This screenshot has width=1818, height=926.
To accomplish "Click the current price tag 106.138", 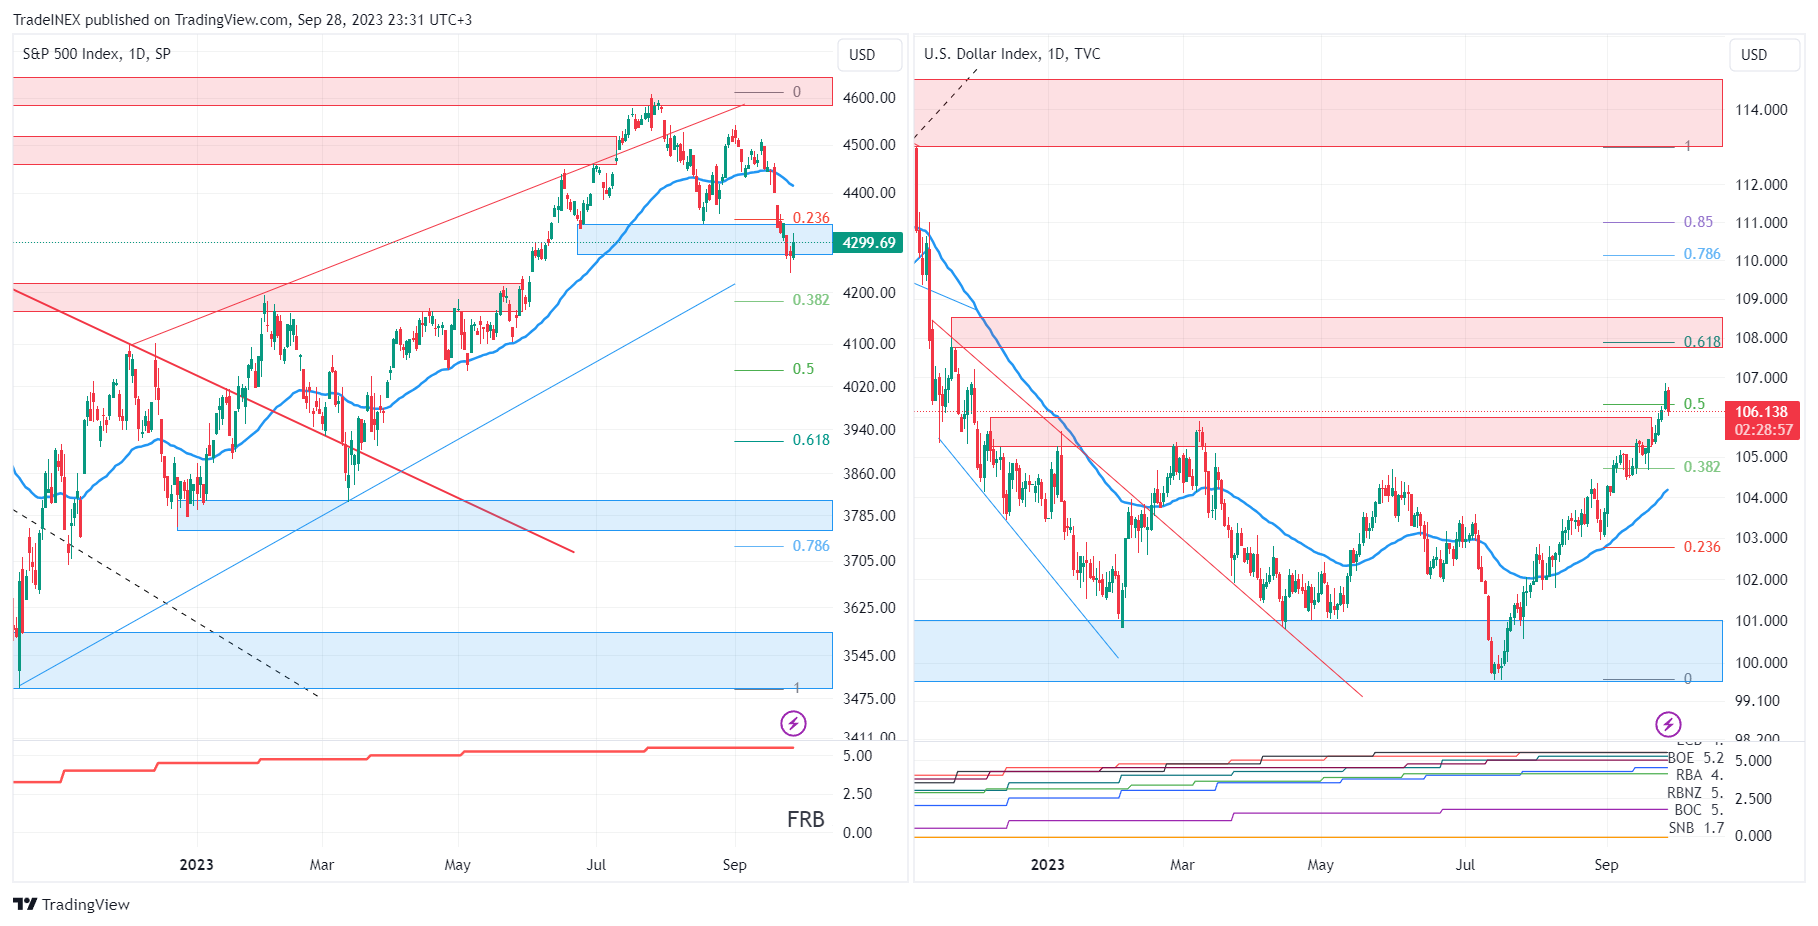I will [1762, 412].
